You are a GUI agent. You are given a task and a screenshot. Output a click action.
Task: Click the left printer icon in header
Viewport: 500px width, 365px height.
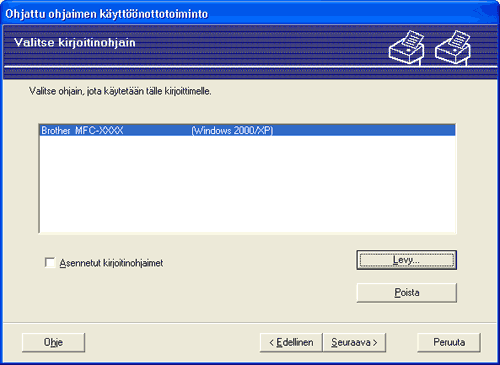tap(407, 47)
